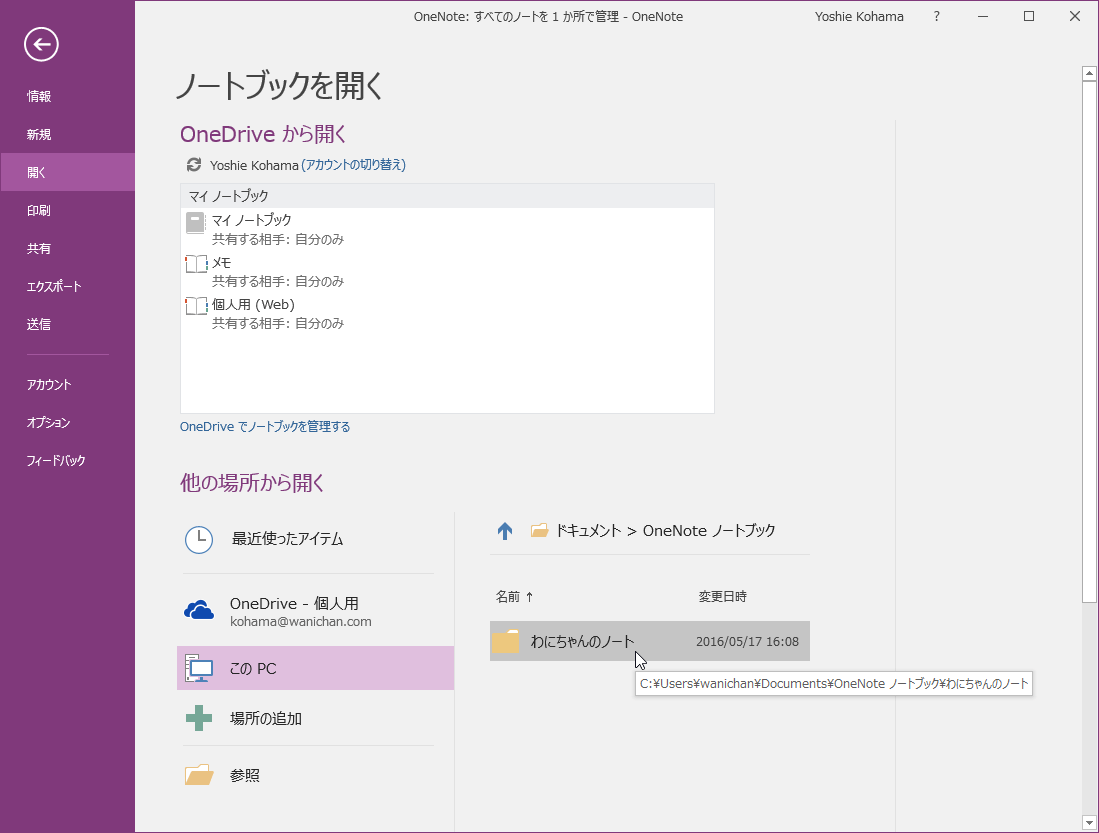Click the Yoshie Kohama account name in title bar
This screenshot has height=833, width=1099.
coord(859,16)
